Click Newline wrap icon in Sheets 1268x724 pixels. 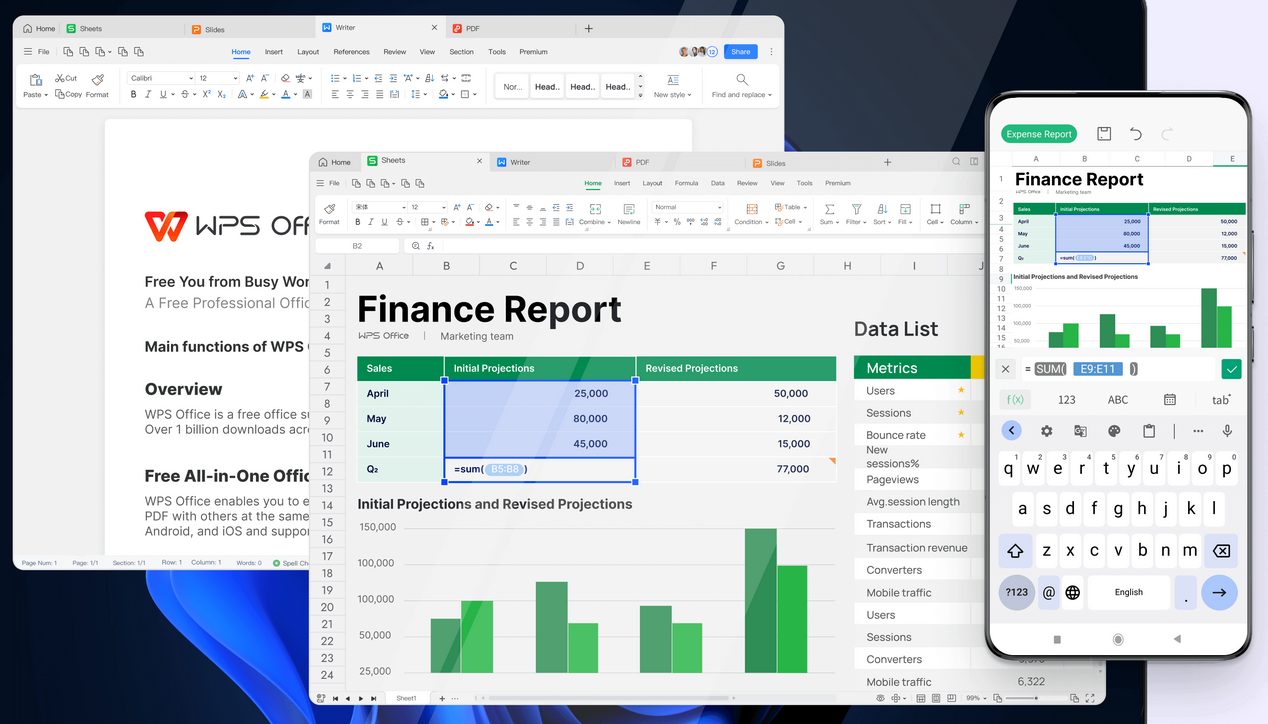point(629,209)
